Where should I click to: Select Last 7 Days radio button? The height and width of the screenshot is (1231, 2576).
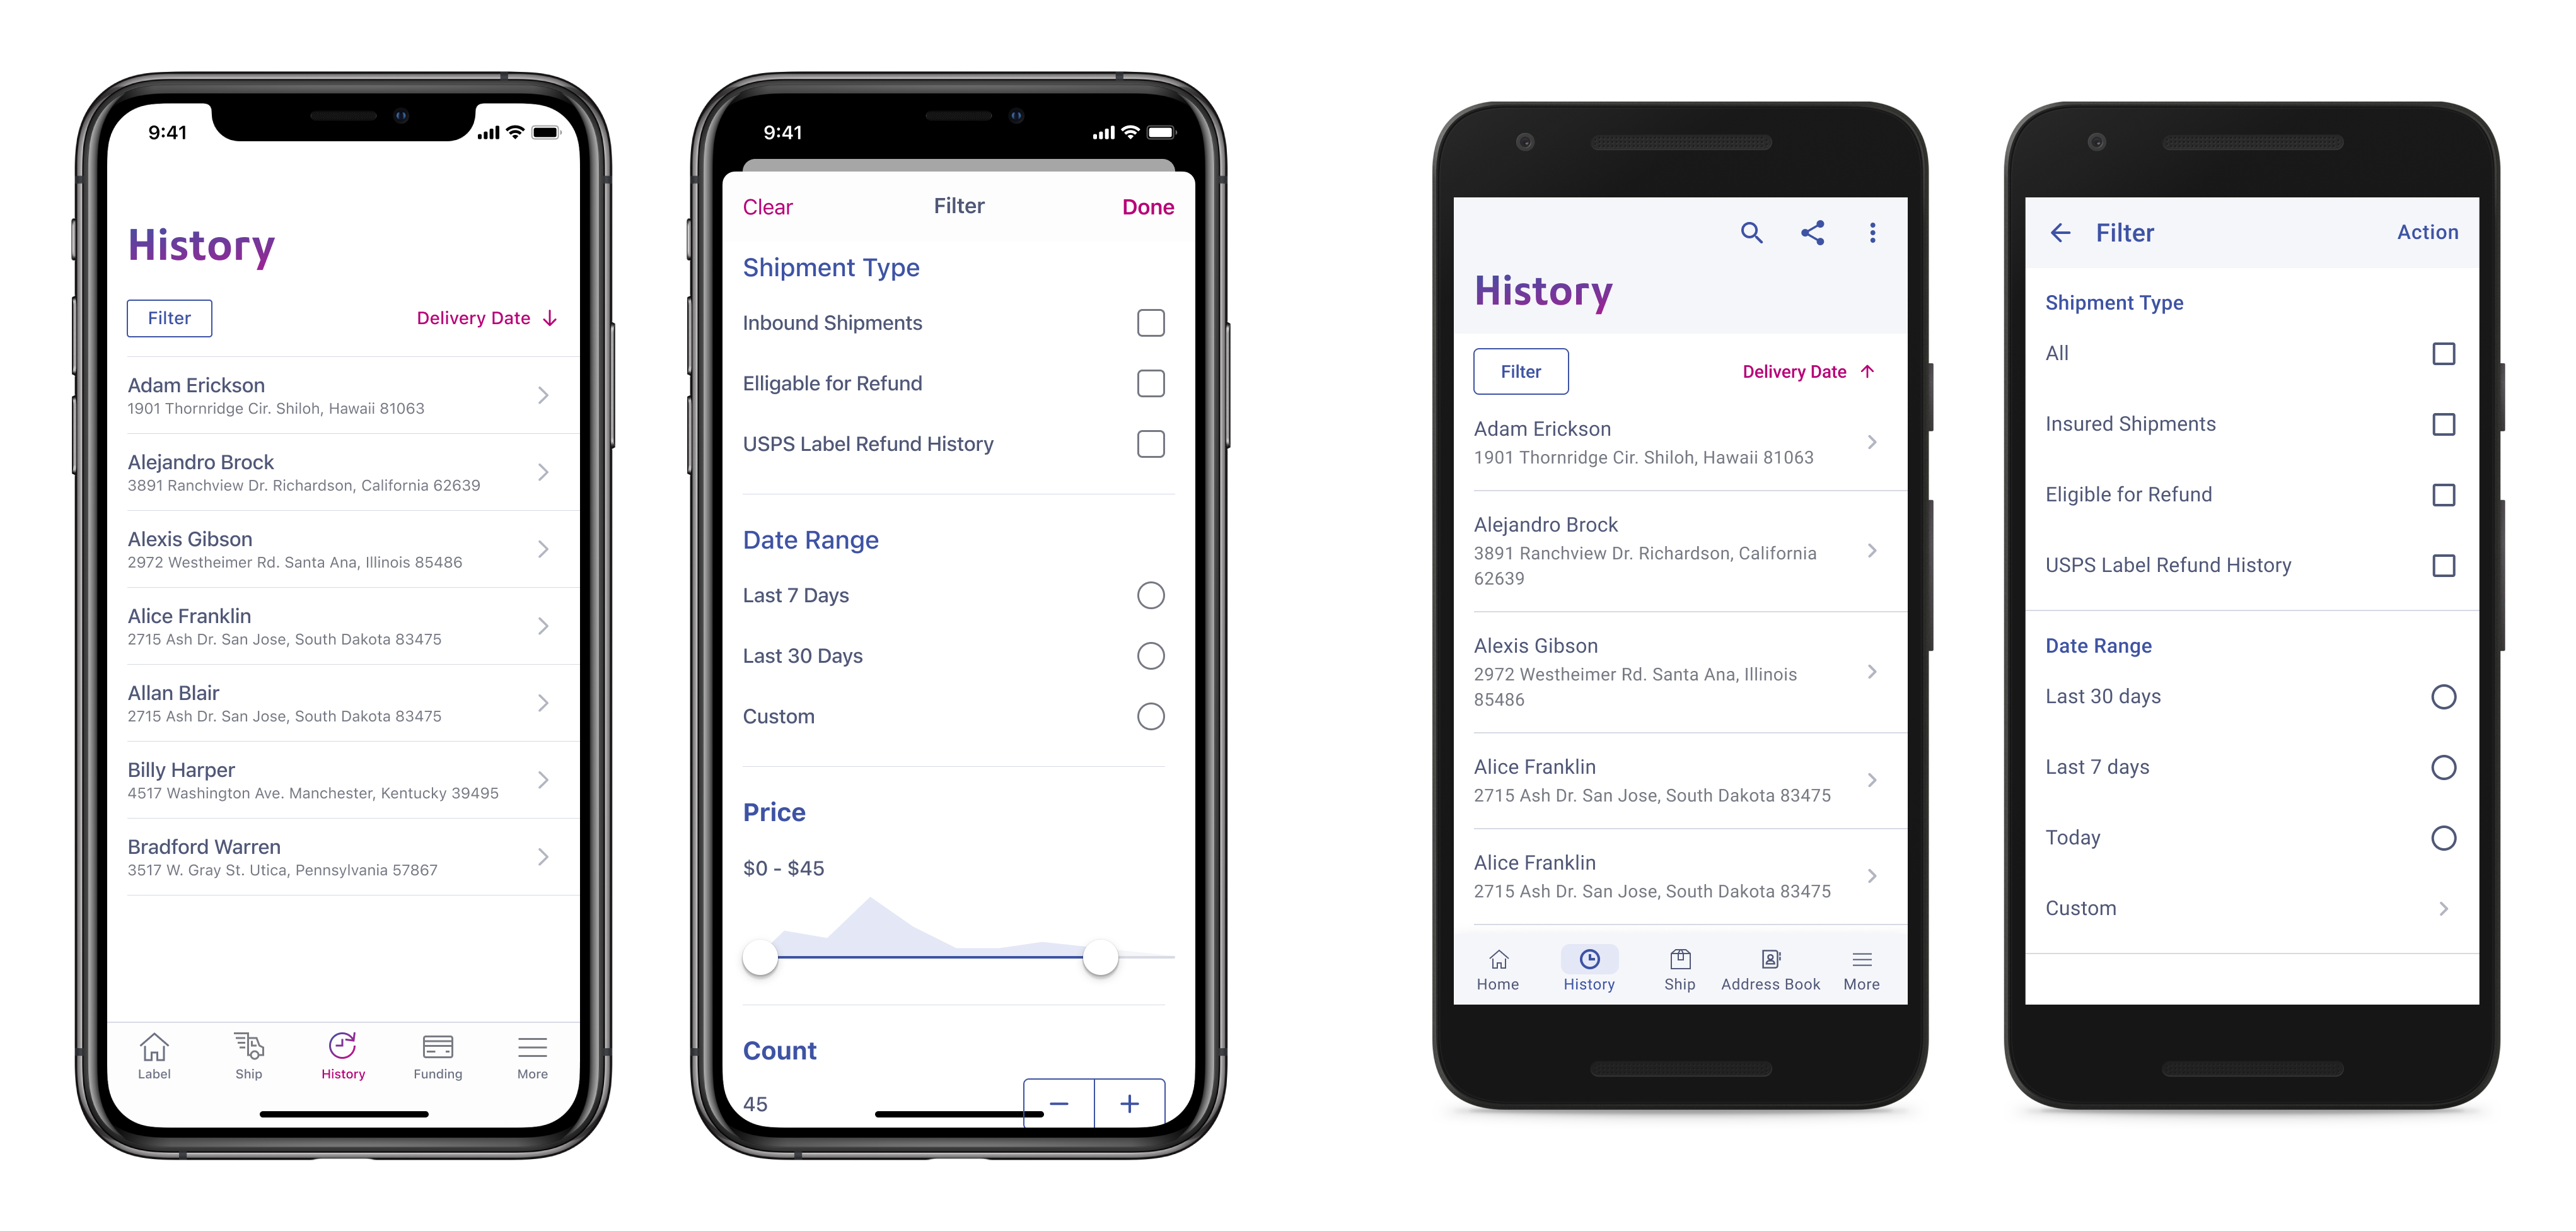pos(1150,595)
